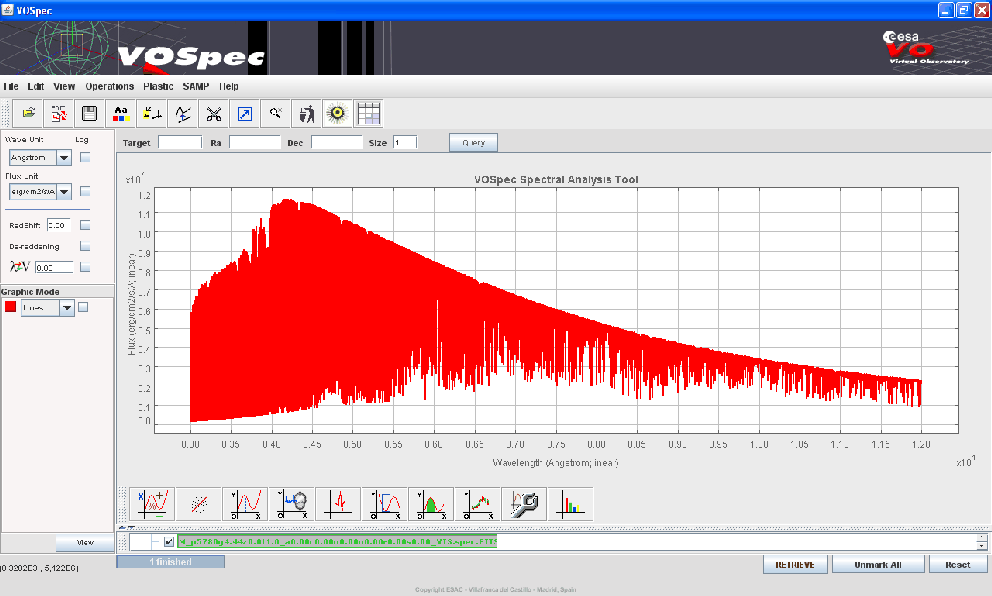Toggle the De-reddening checkbox
This screenshot has width=992, height=596.
(85, 245)
